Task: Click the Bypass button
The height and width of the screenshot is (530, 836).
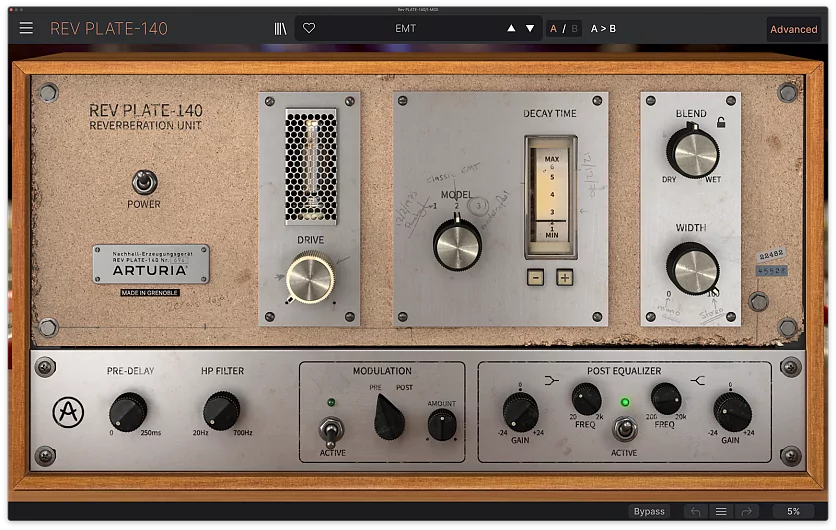Action: [649, 512]
